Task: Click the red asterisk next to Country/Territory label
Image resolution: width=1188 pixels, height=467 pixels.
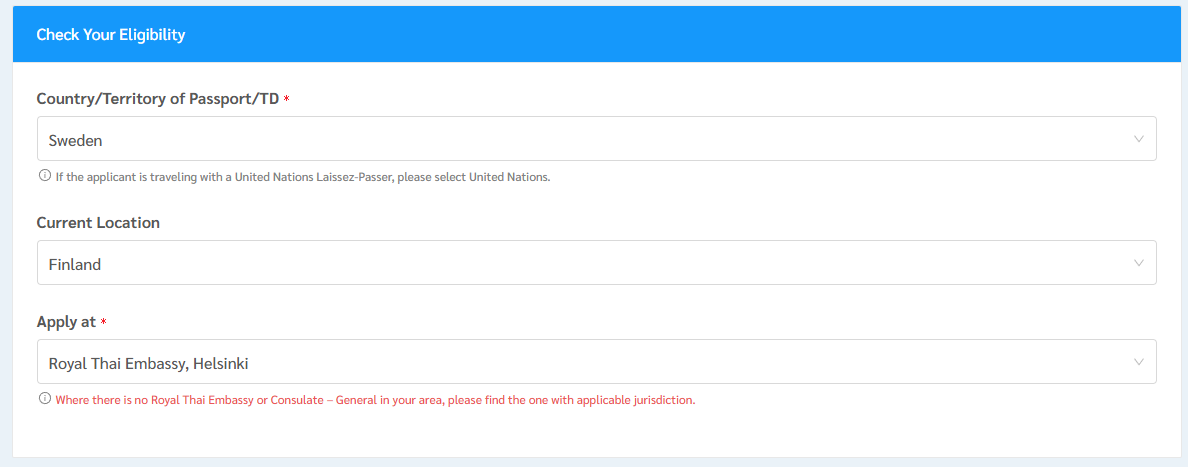Action: tap(287, 100)
